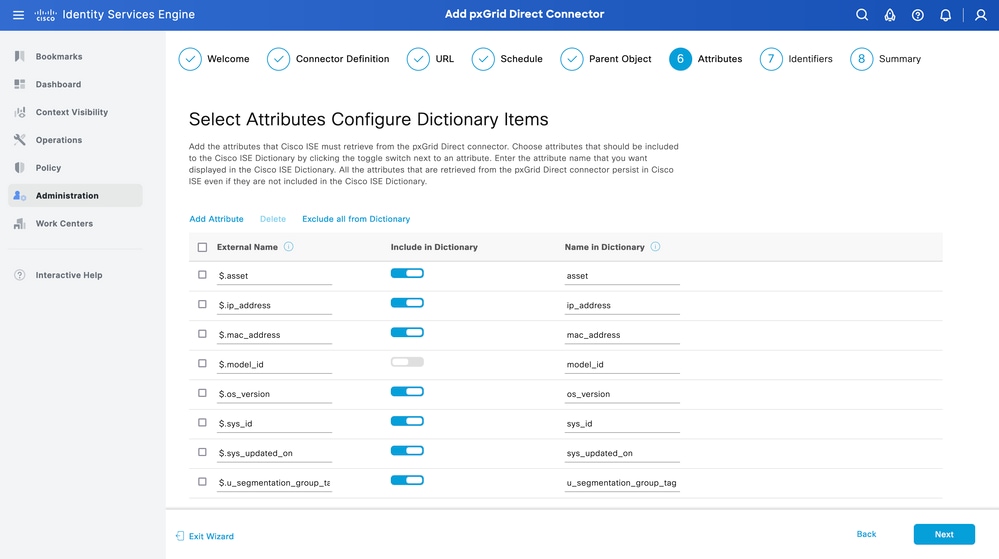Toggle off dictionary inclusion for ip_address
The width and height of the screenshot is (999, 559).
tap(407, 303)
